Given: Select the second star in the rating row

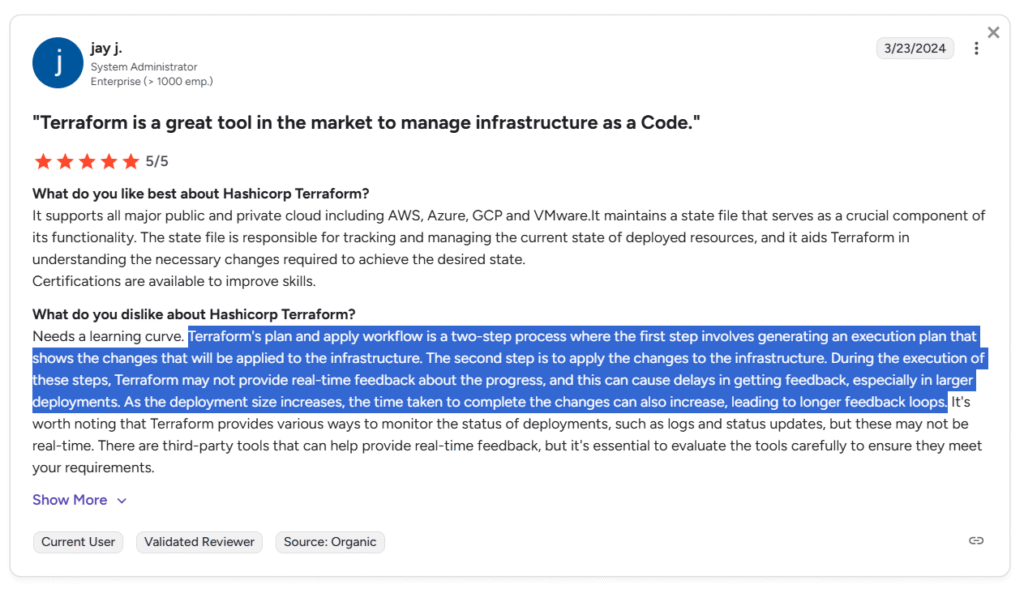Looking at the screenshot, I should click(65, 160).
